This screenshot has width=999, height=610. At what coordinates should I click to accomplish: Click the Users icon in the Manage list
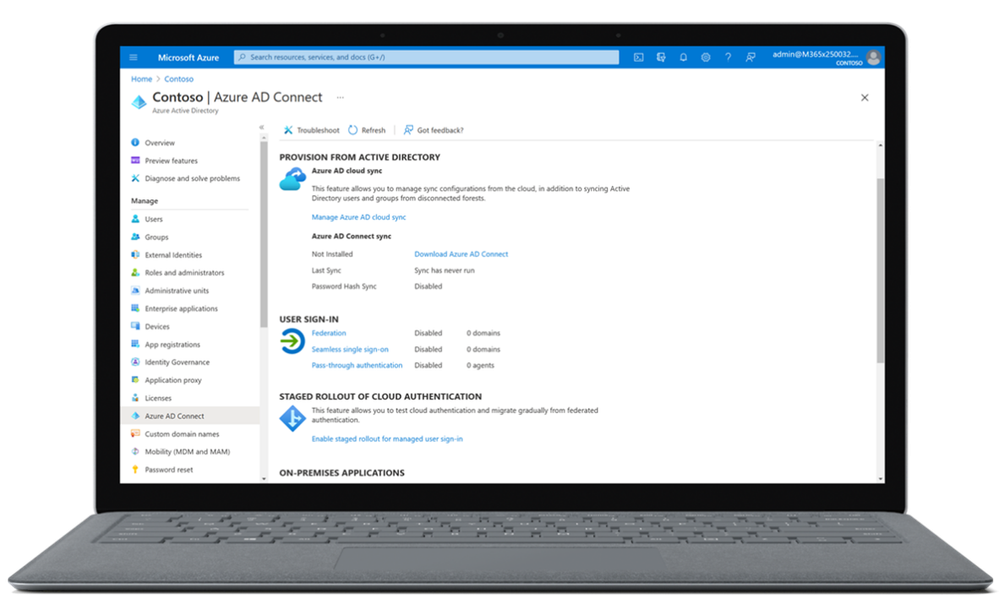click(135, 219)
